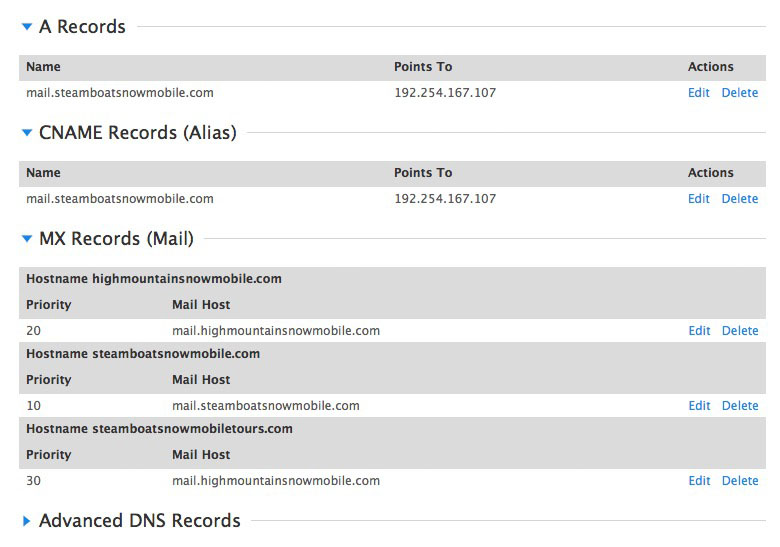Select the A Records Name column header

point(43,67)
